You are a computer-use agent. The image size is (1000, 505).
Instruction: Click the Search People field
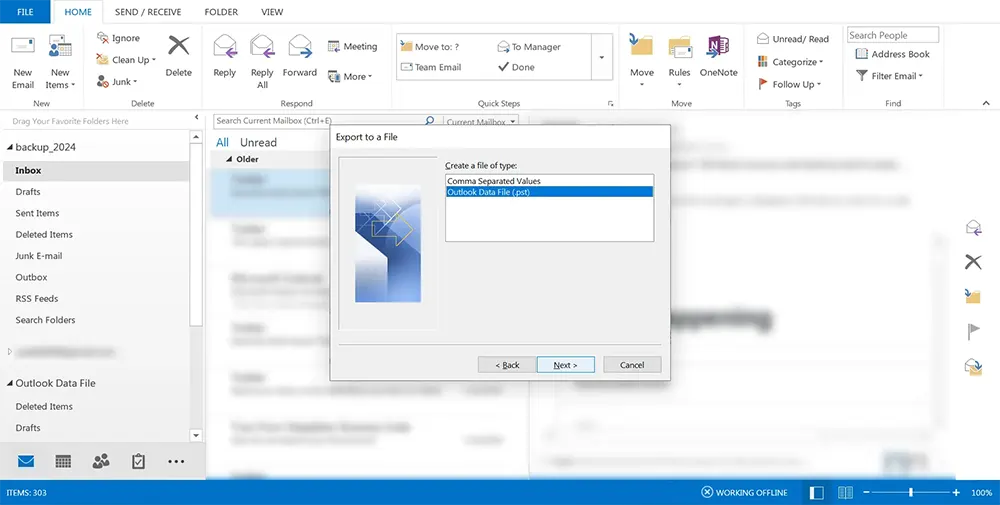(x=892, y=35)
